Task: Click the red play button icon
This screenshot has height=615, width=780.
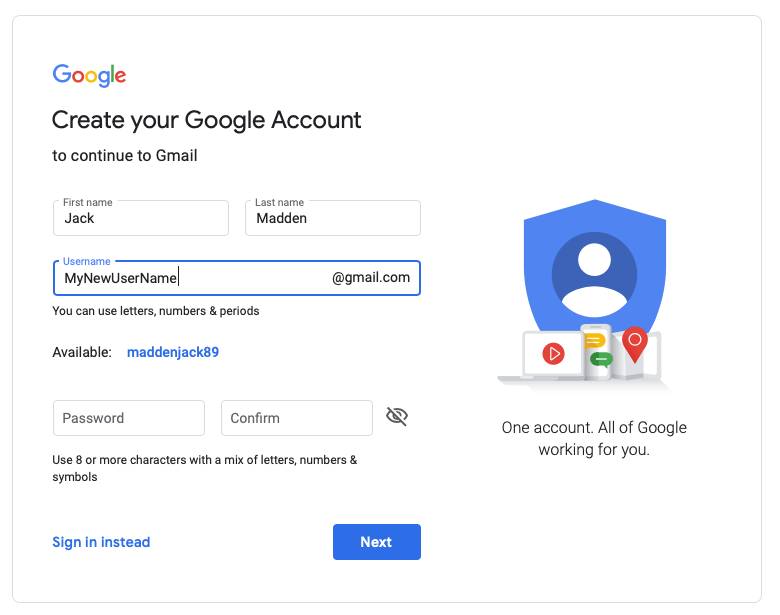Action: pyautogui.click(x=553, y=353)
